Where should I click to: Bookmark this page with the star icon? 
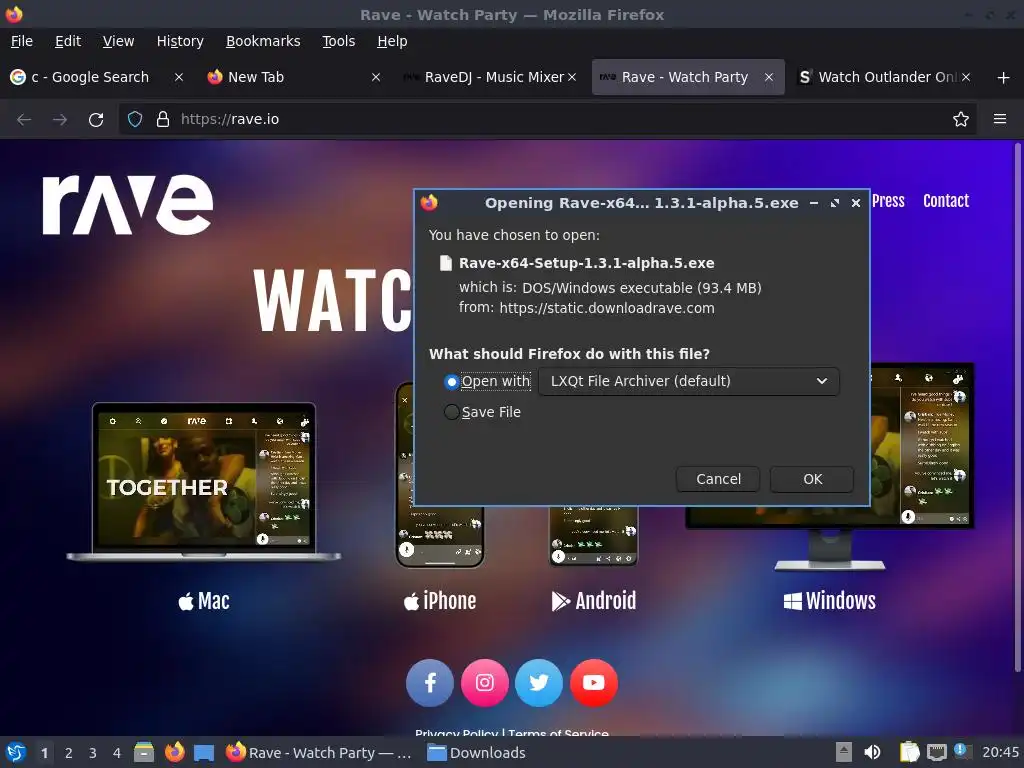point(960,120)
